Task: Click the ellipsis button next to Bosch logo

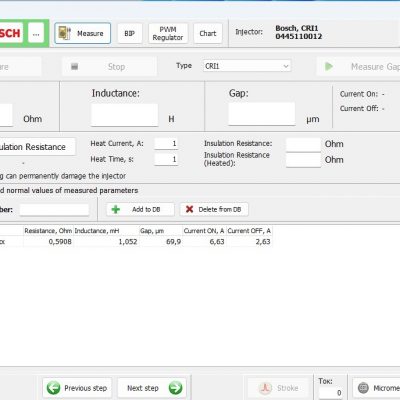Action: pos(36,33)
